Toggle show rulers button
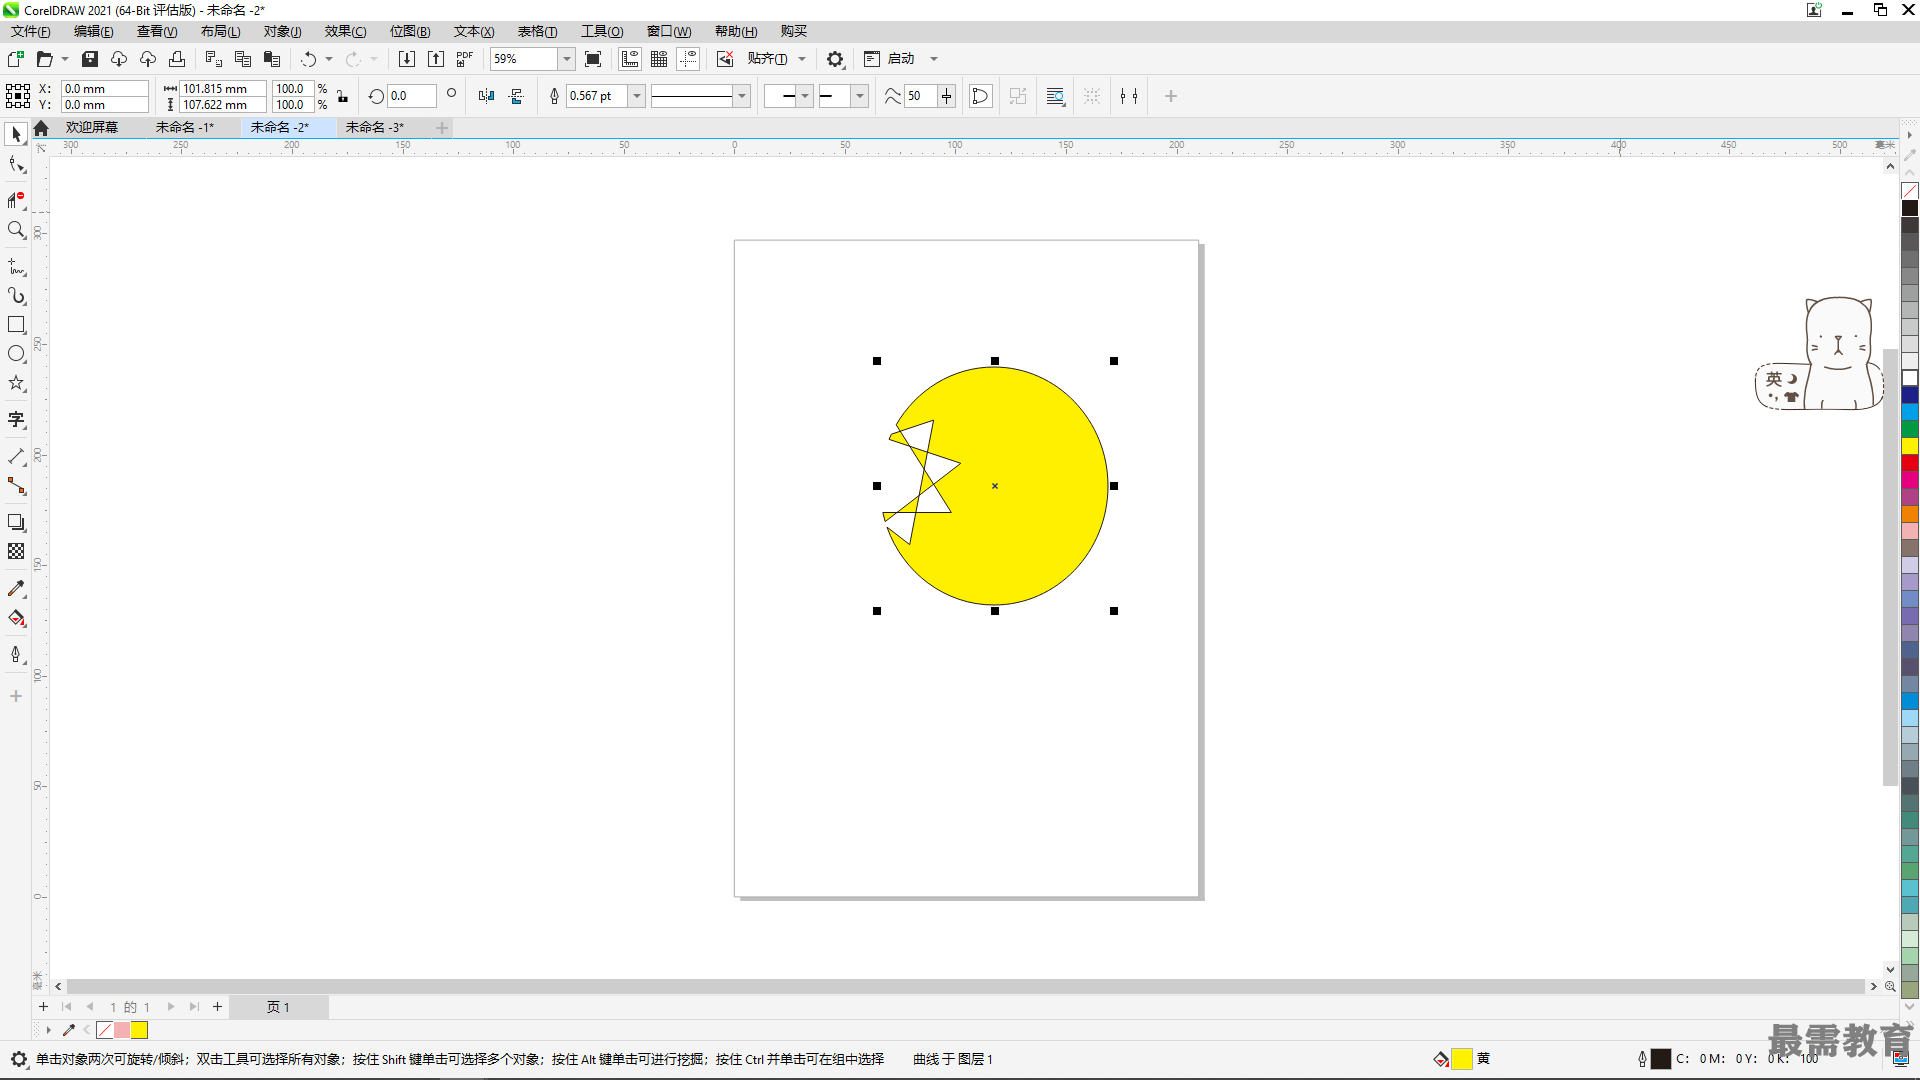Screen dimensions: 1920x1080 tap(630, 59)
